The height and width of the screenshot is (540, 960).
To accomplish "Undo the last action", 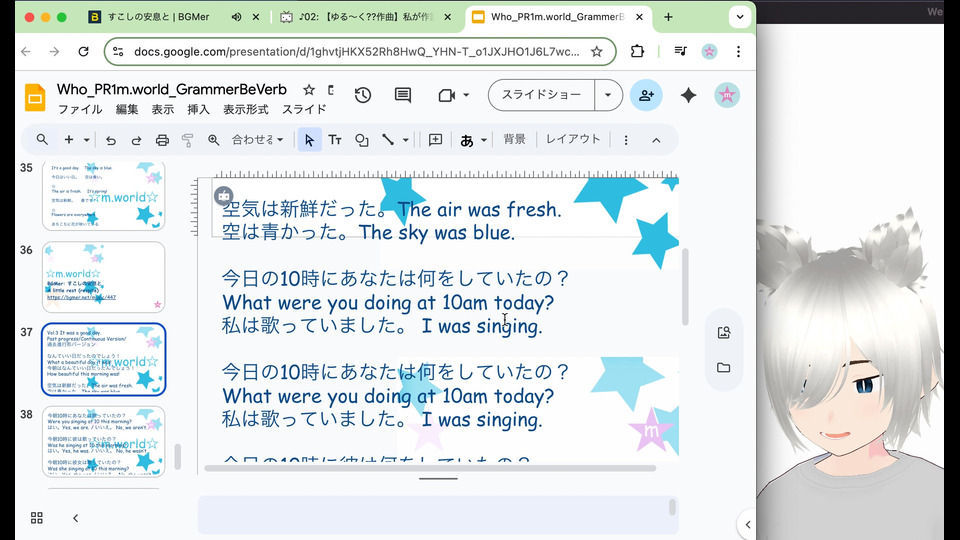I will [x=111, y=140].
